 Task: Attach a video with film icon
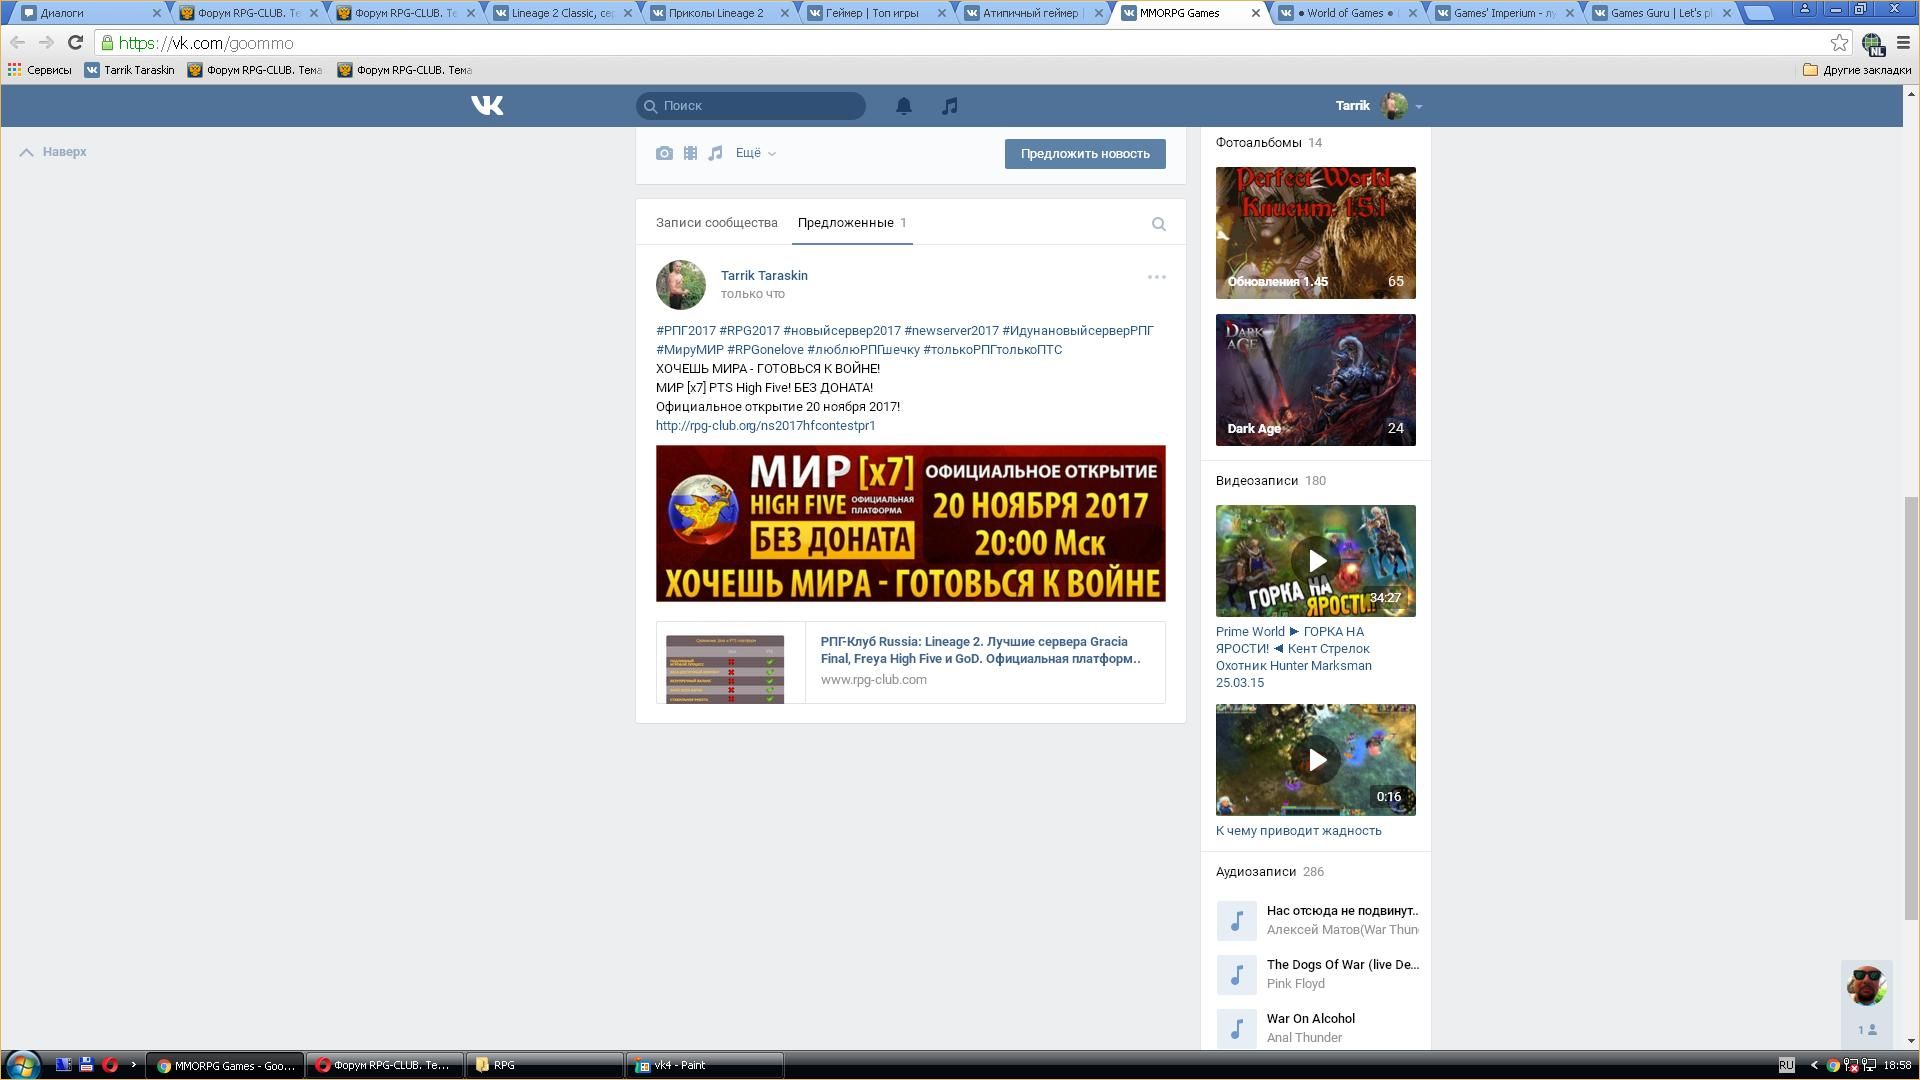tap(690, 153)
